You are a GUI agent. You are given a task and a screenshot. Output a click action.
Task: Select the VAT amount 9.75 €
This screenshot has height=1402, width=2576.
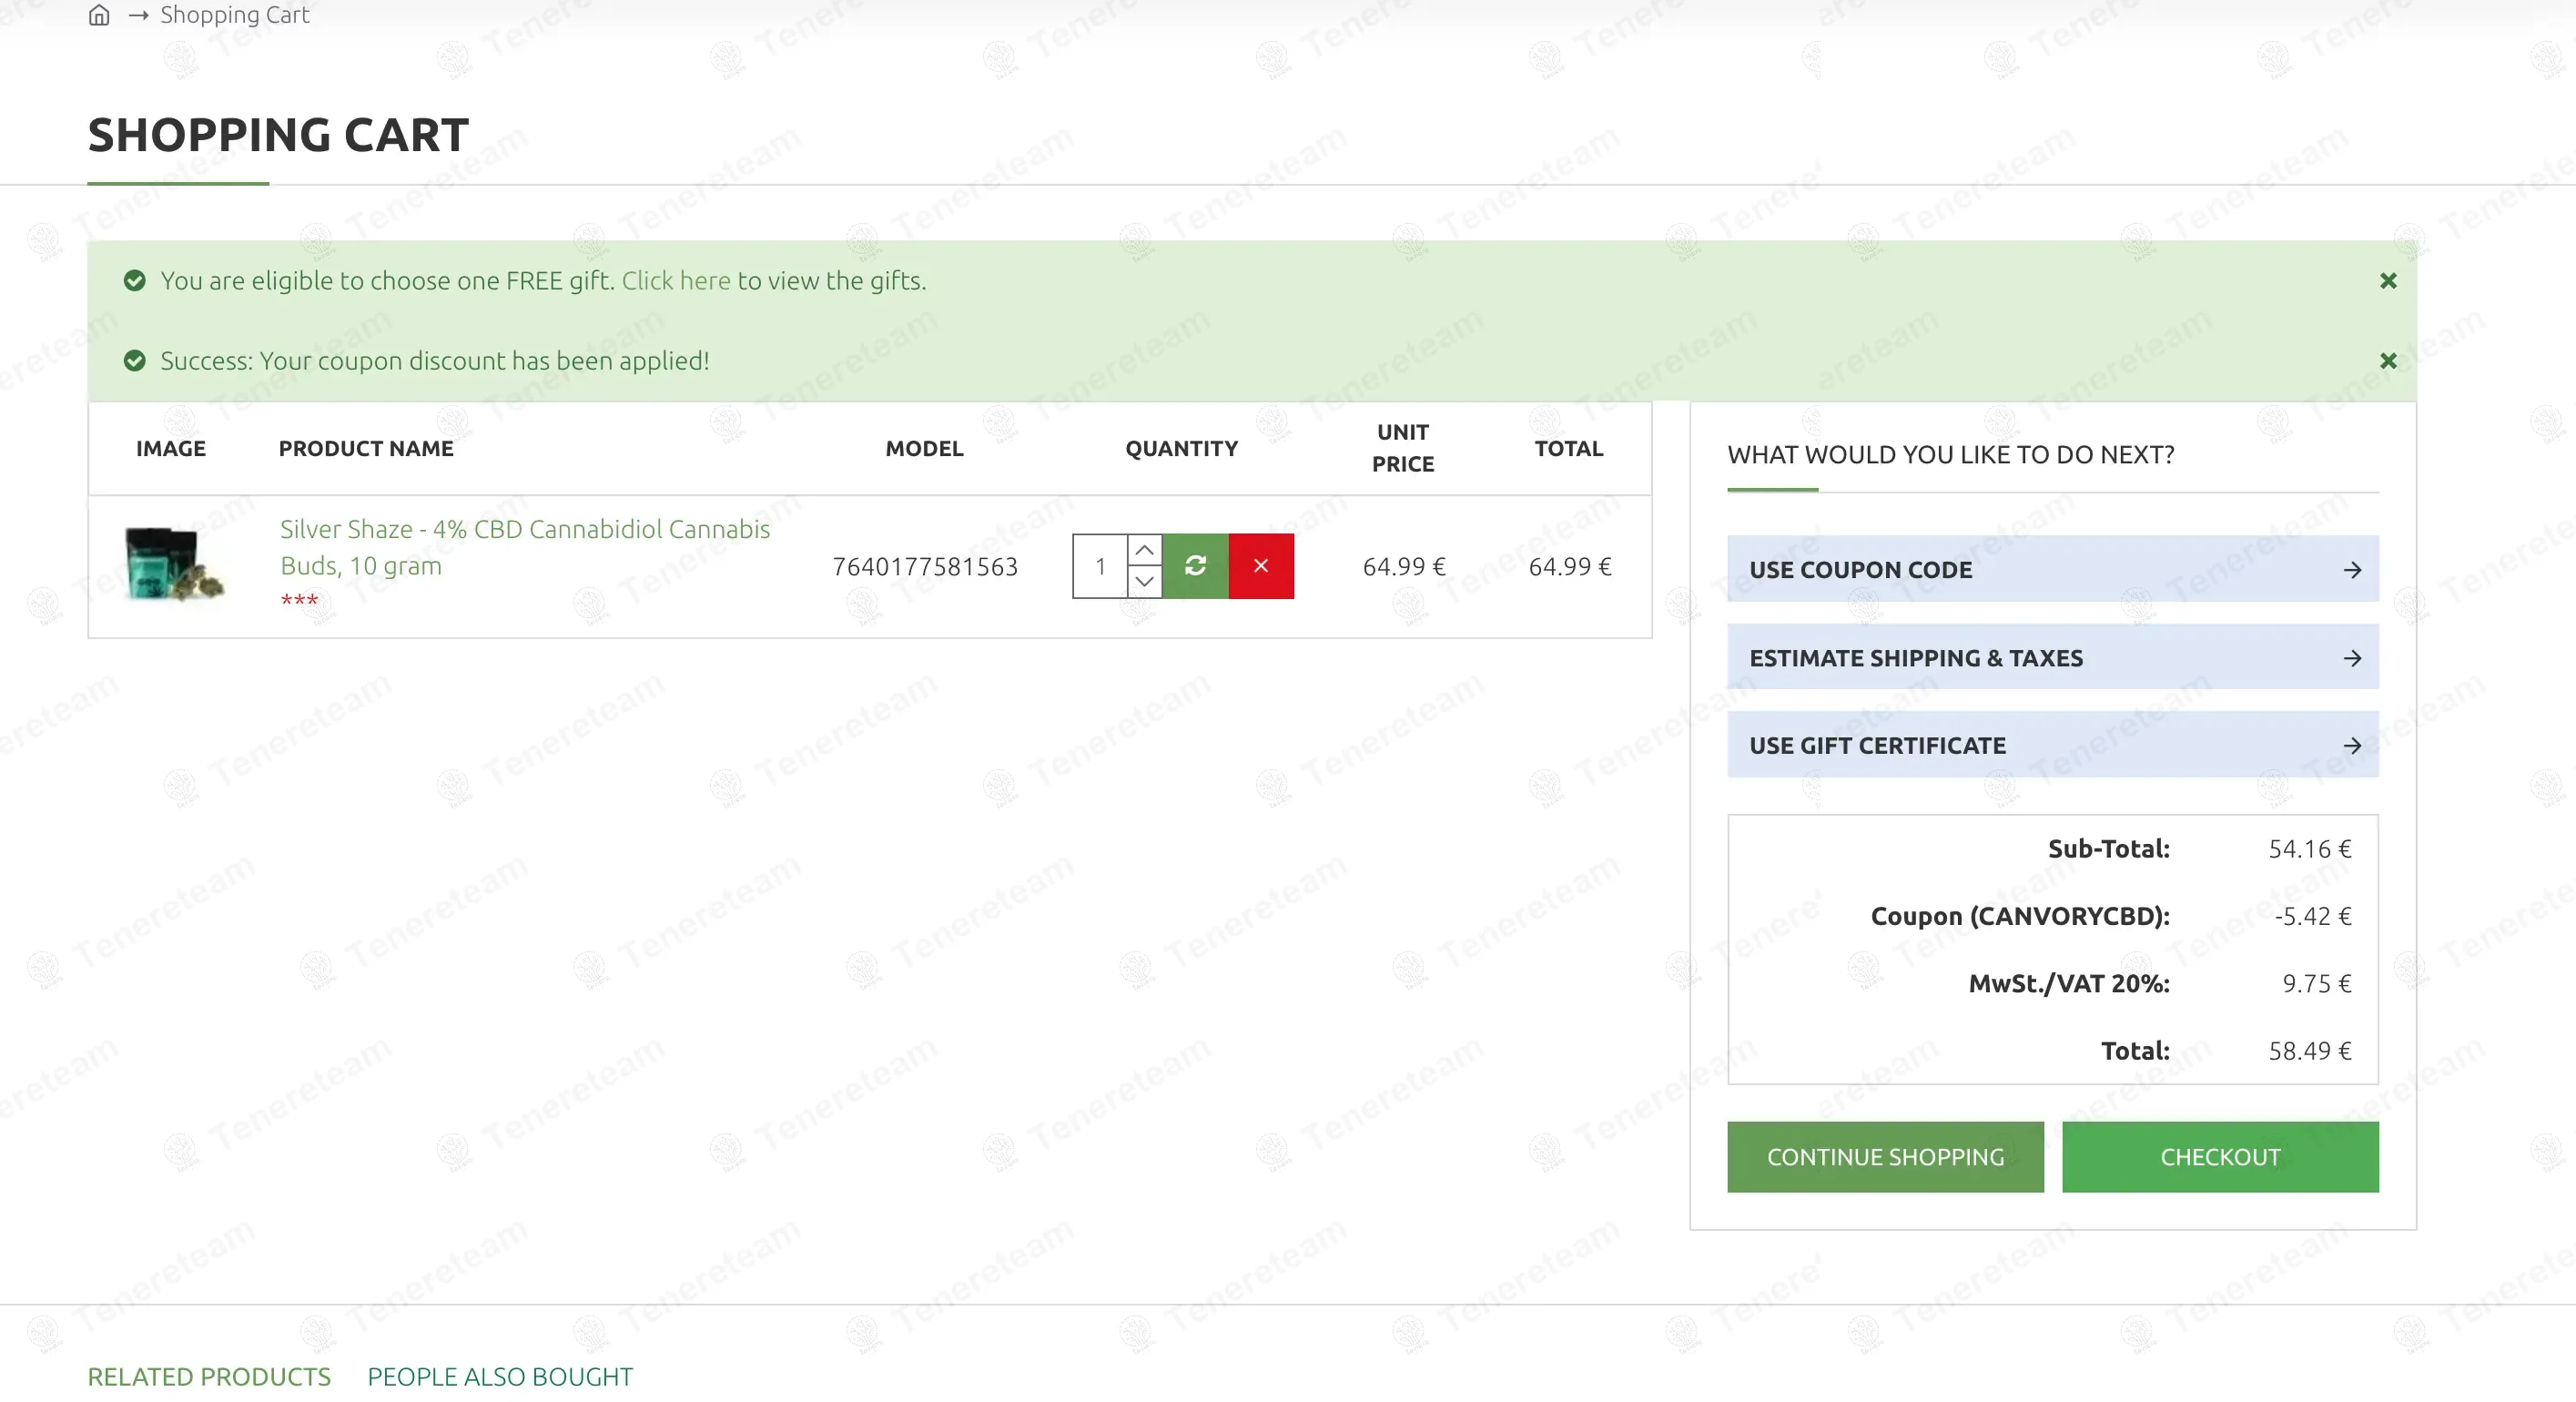[x=2316, y=983]
